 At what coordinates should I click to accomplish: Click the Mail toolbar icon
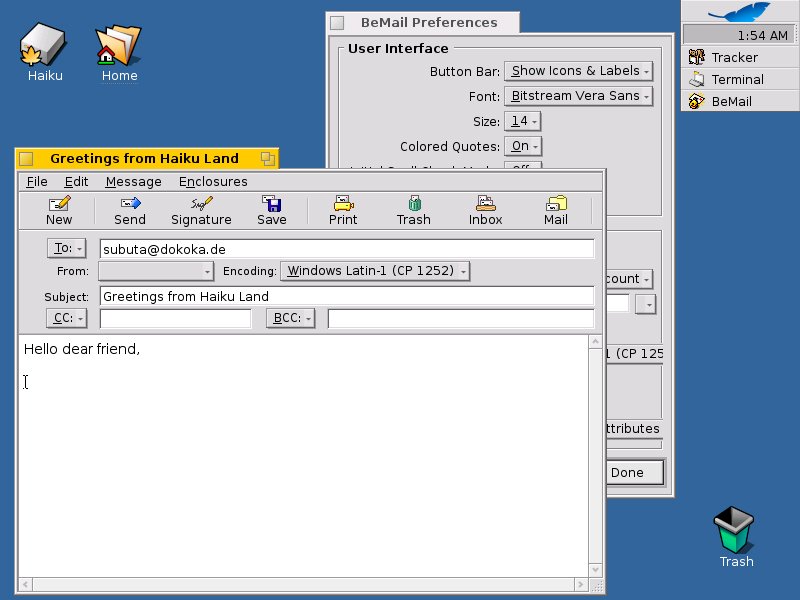click(556, 207)
